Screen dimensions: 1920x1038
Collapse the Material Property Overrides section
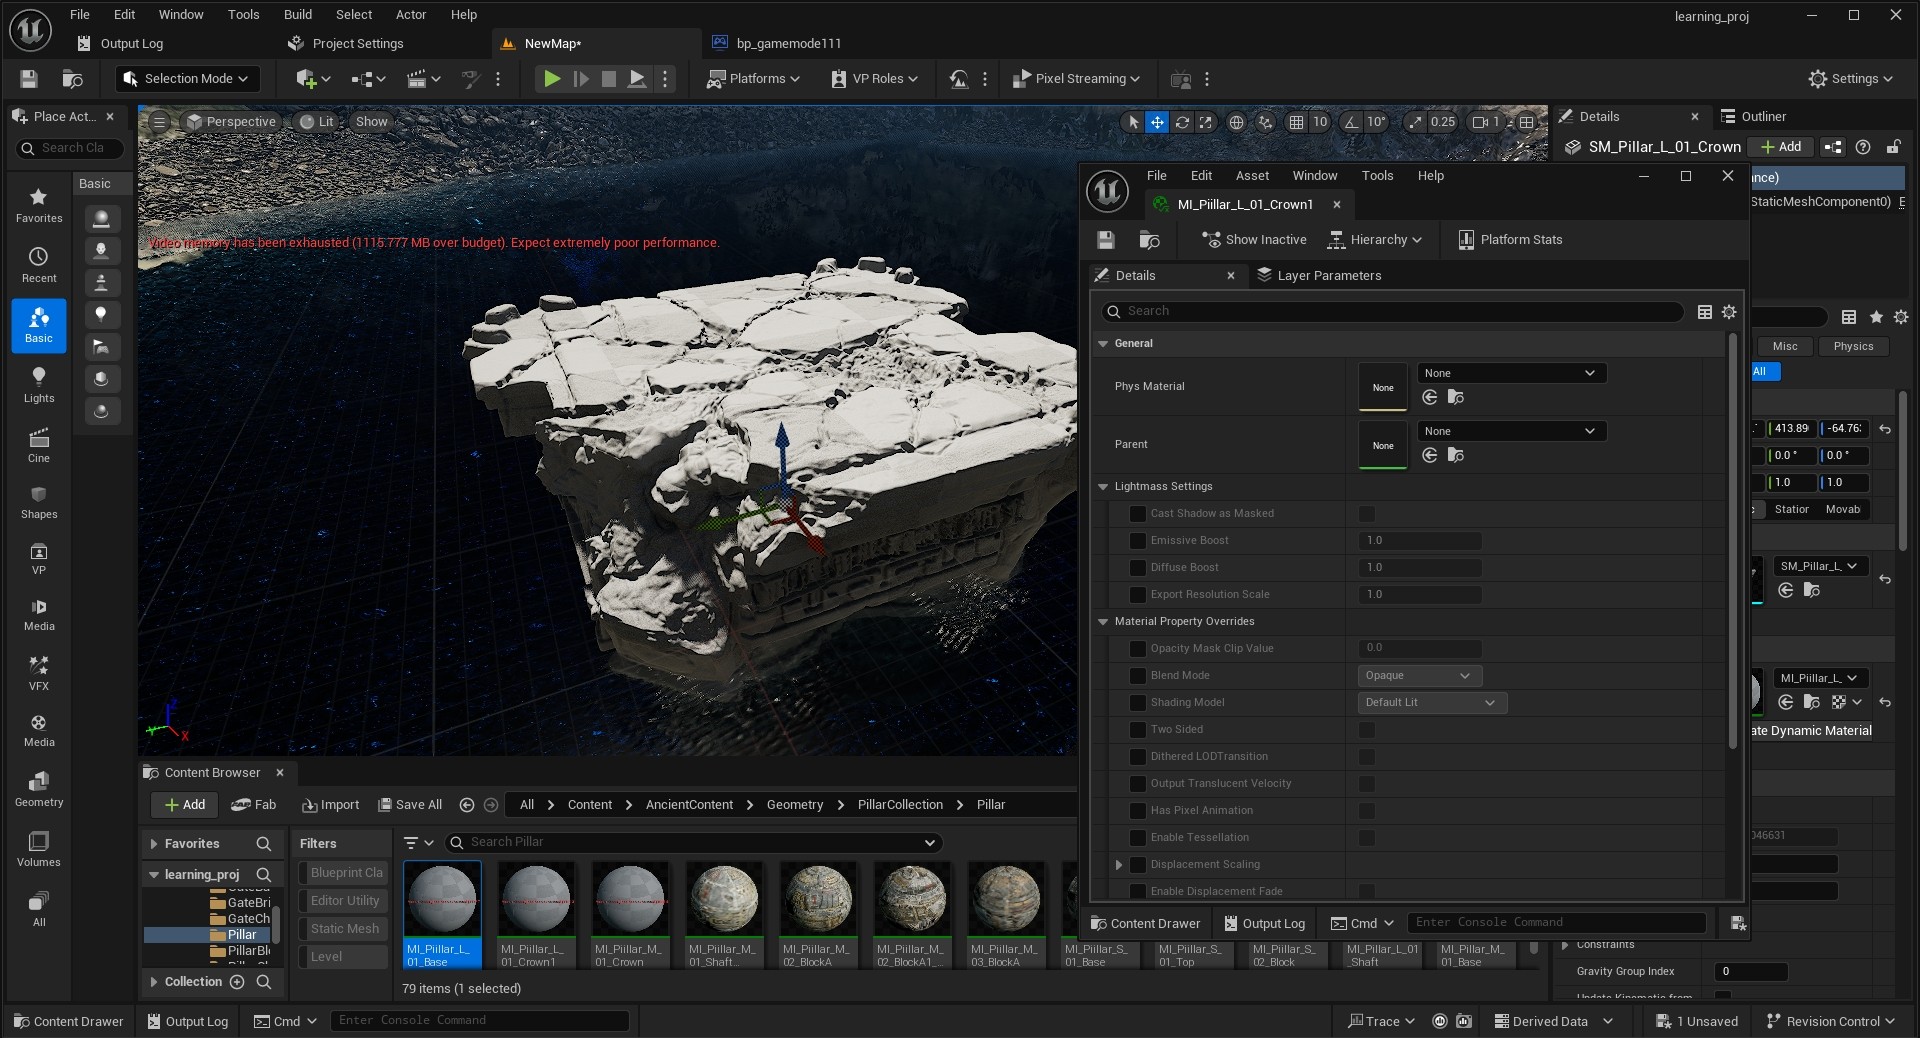pos(1103,622)
